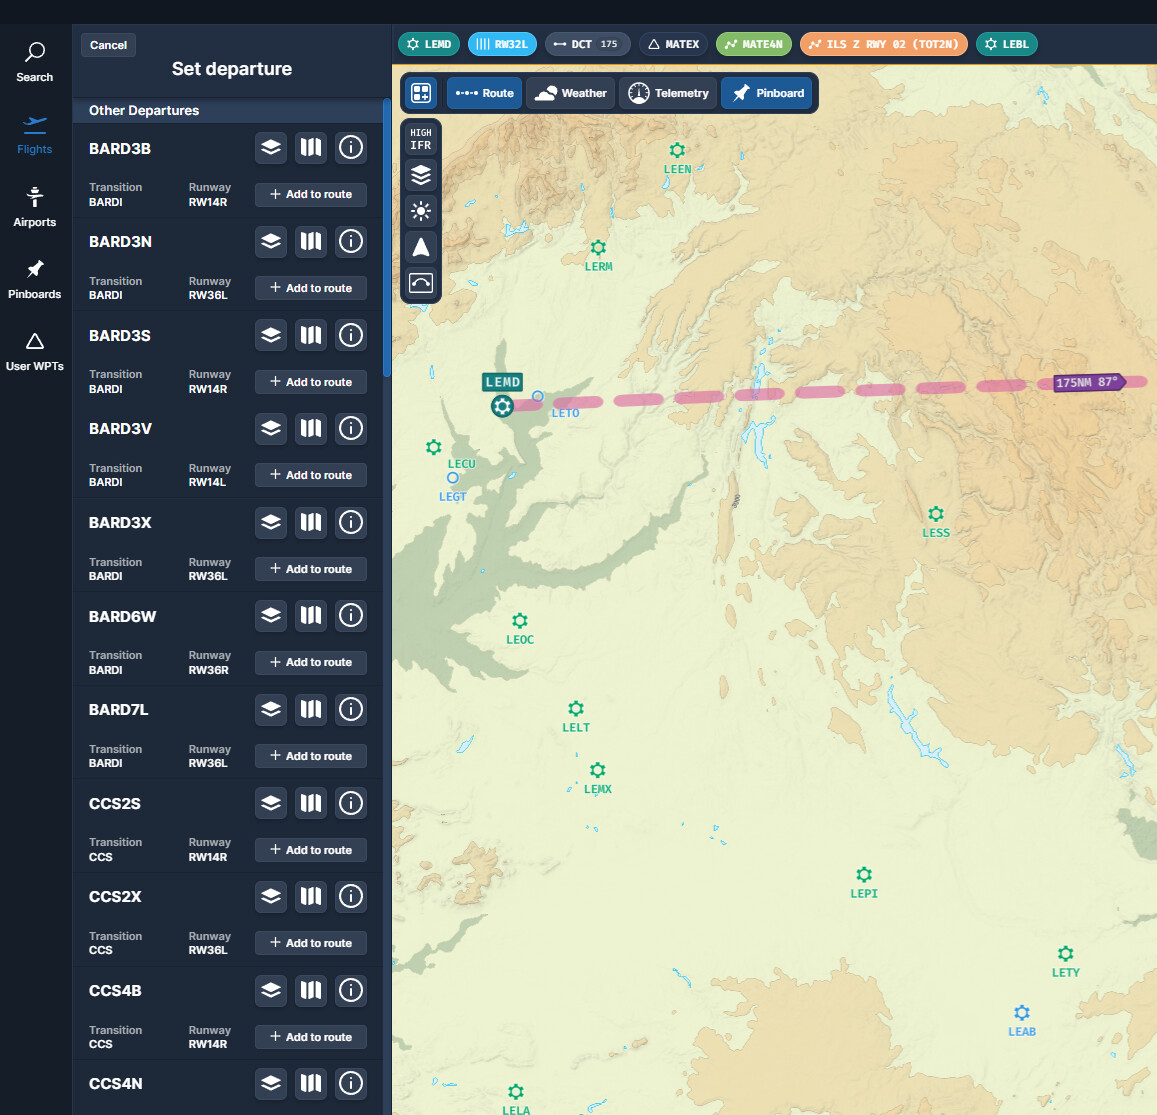
Task: Toggle map brightness sun icon
Action: 421,211
